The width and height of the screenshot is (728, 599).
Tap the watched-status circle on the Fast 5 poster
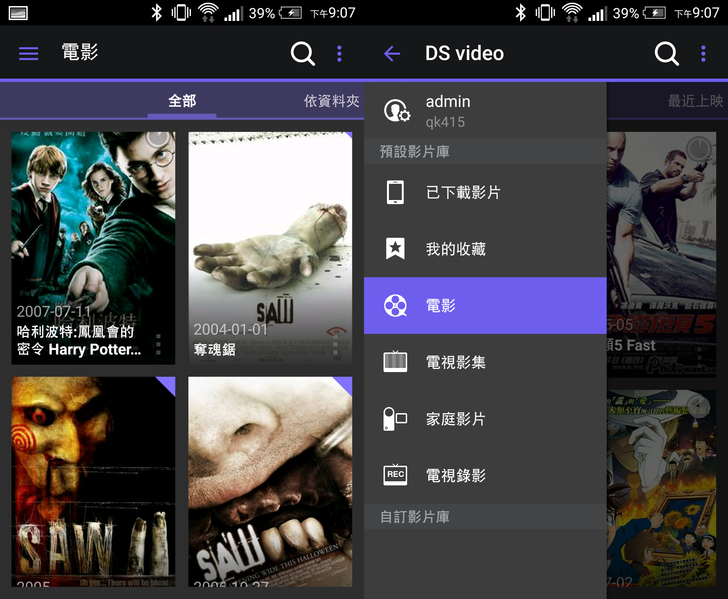click(699, 148)
